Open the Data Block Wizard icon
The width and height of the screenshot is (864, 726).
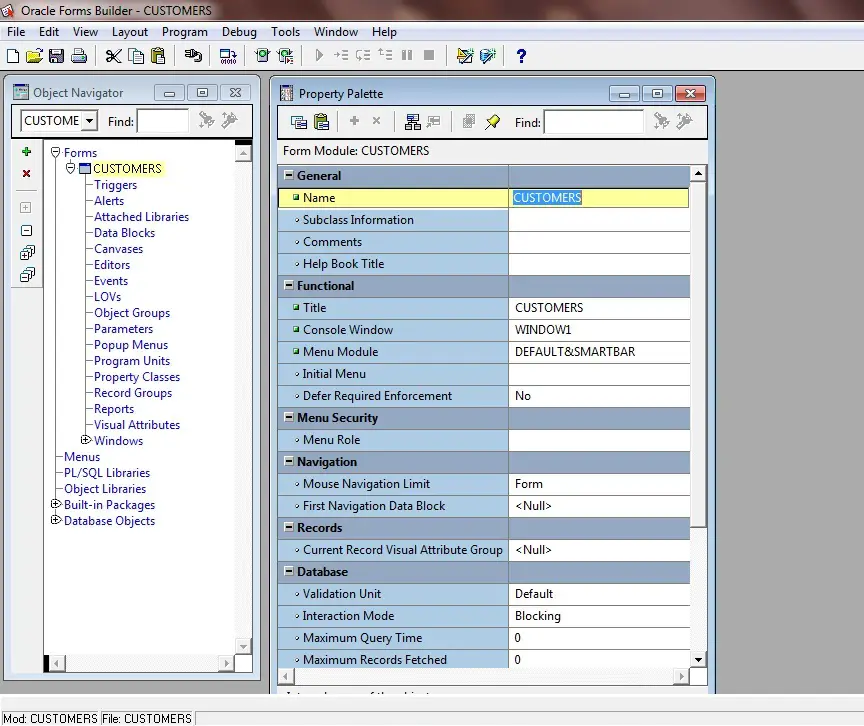465,56
